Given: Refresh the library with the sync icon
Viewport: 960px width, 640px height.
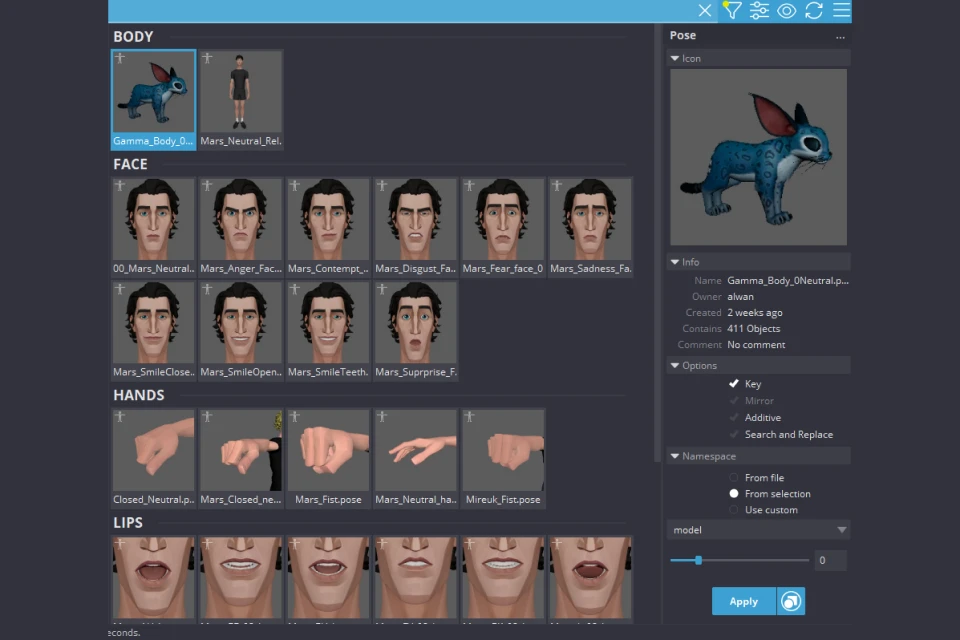Looking at the screenshot, I should click(813, 11).
